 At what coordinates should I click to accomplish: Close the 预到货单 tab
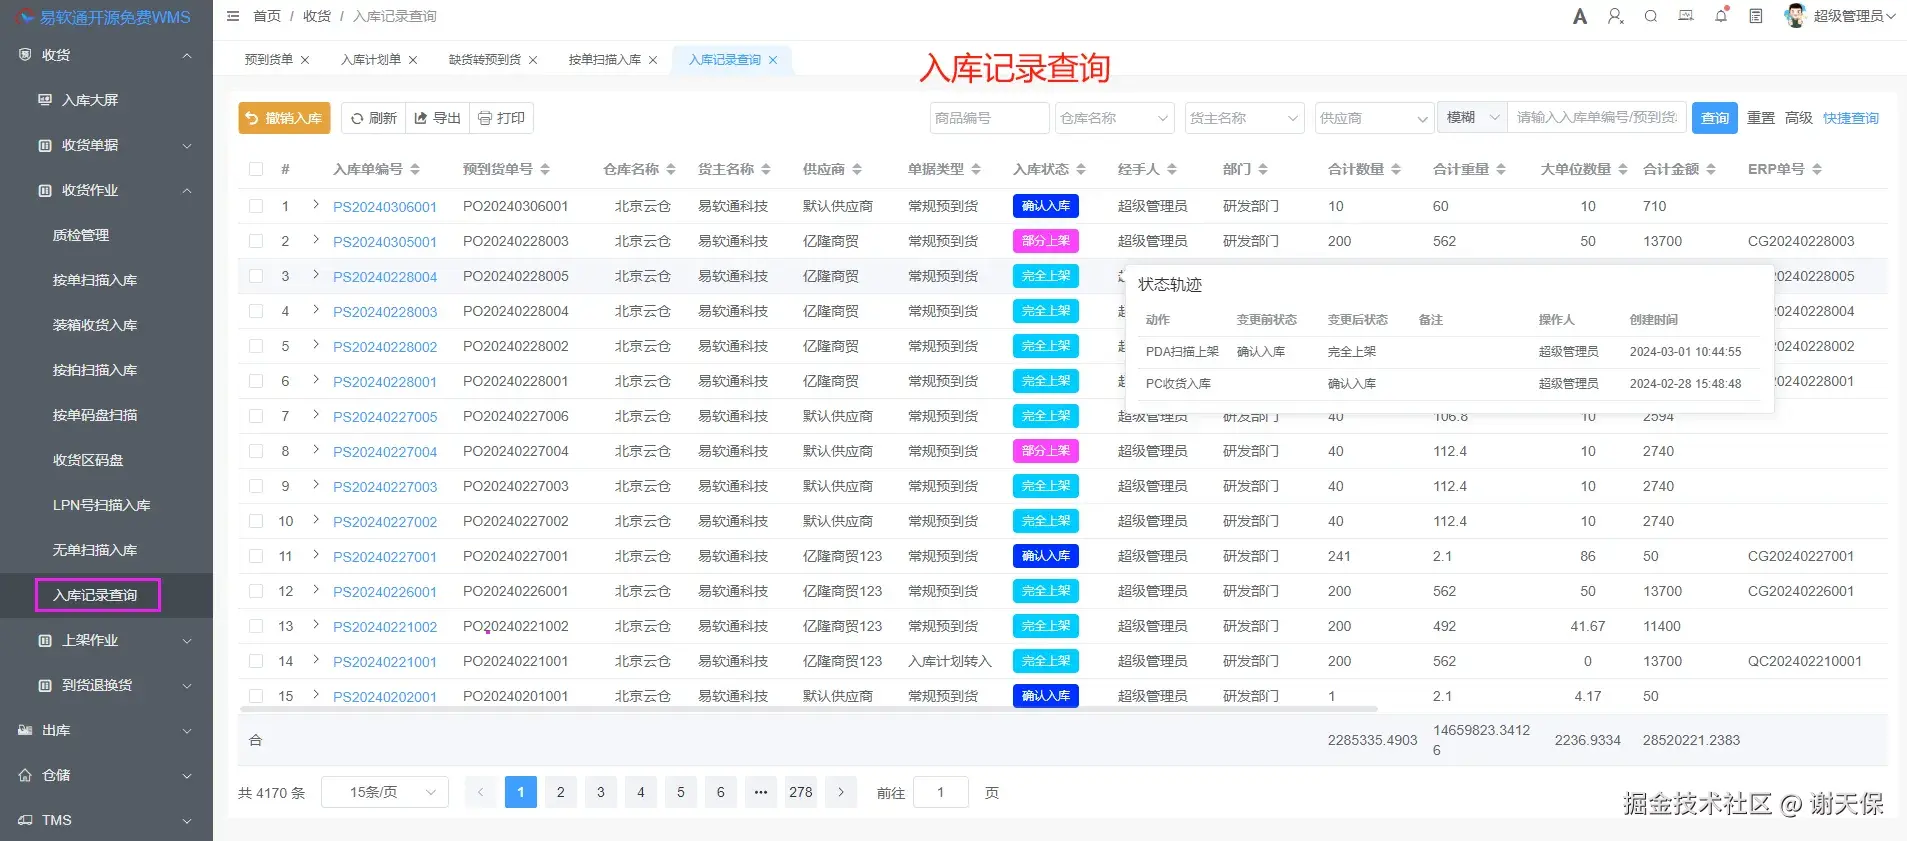305,60
